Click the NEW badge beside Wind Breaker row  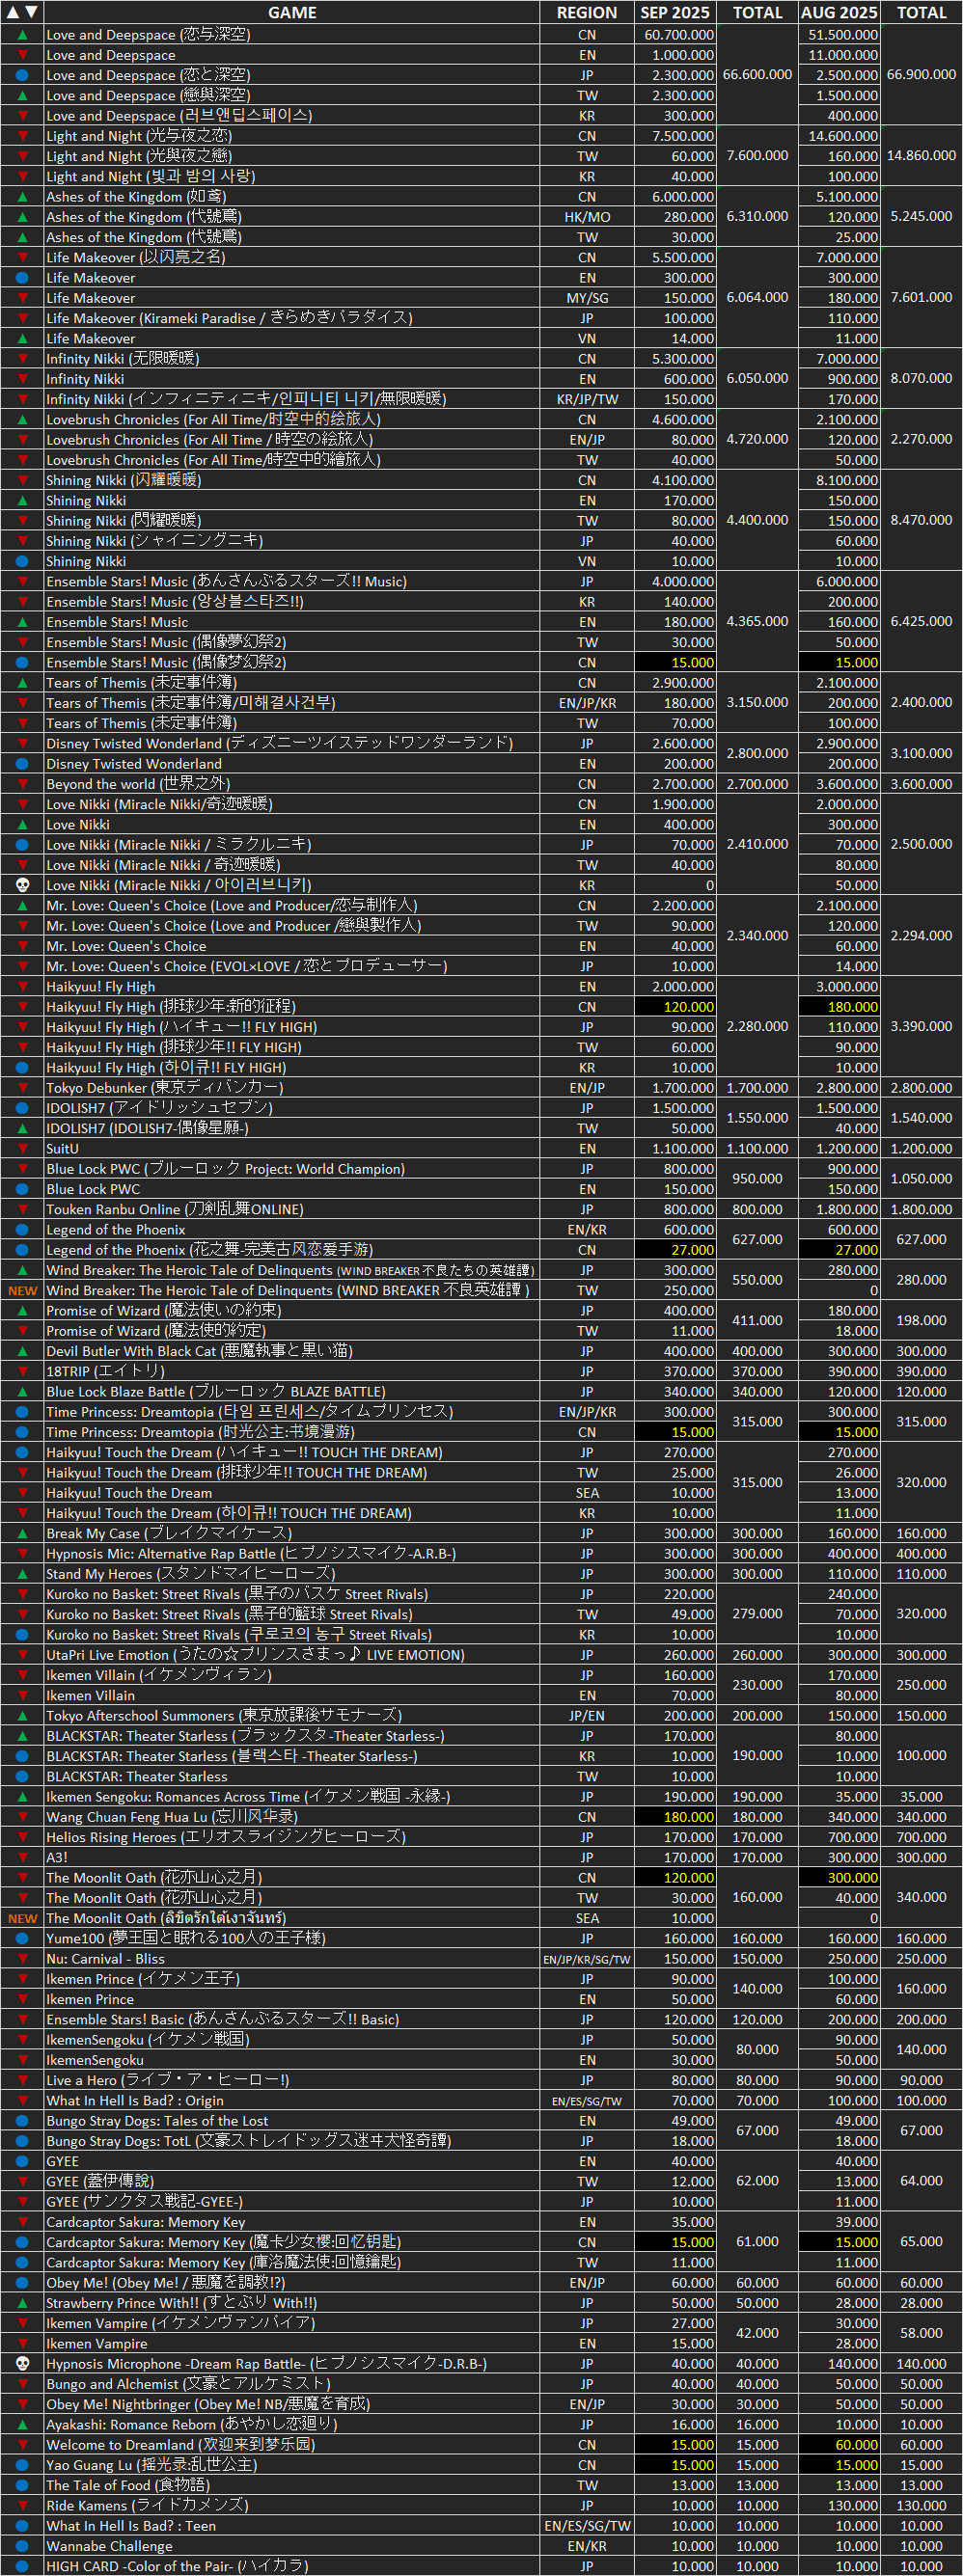[x=22, y=1290]
